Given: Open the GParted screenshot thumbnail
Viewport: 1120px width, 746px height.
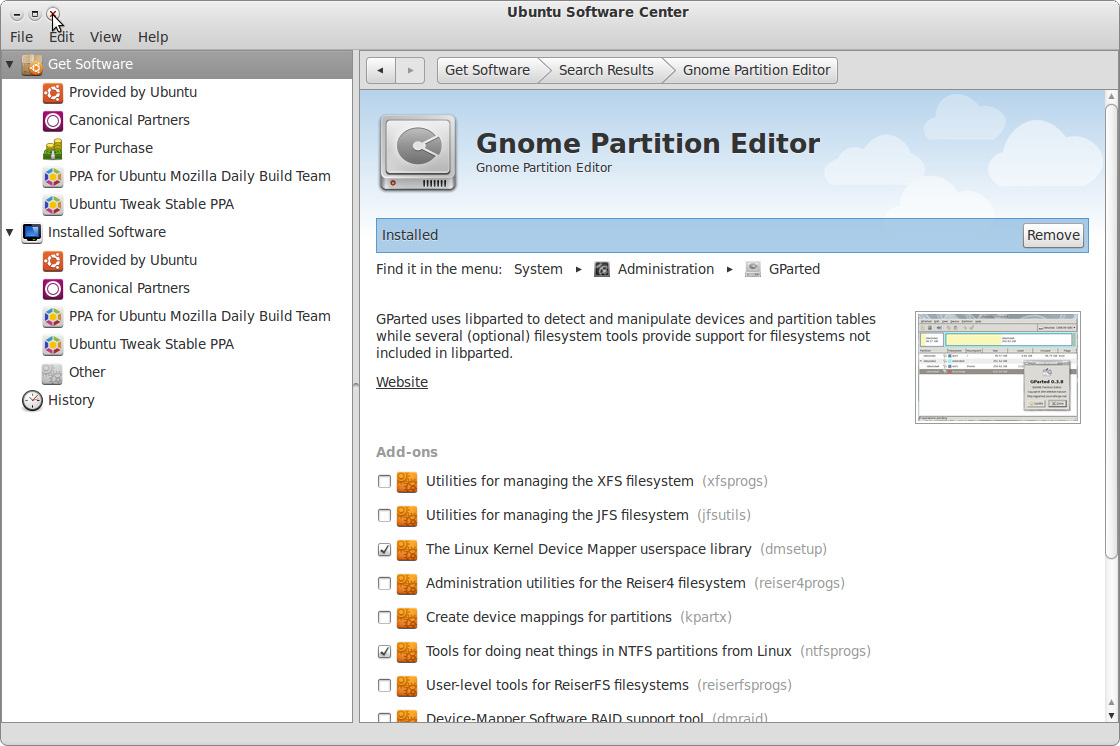Looking at the screenshot, I should [x=998, y=367].
